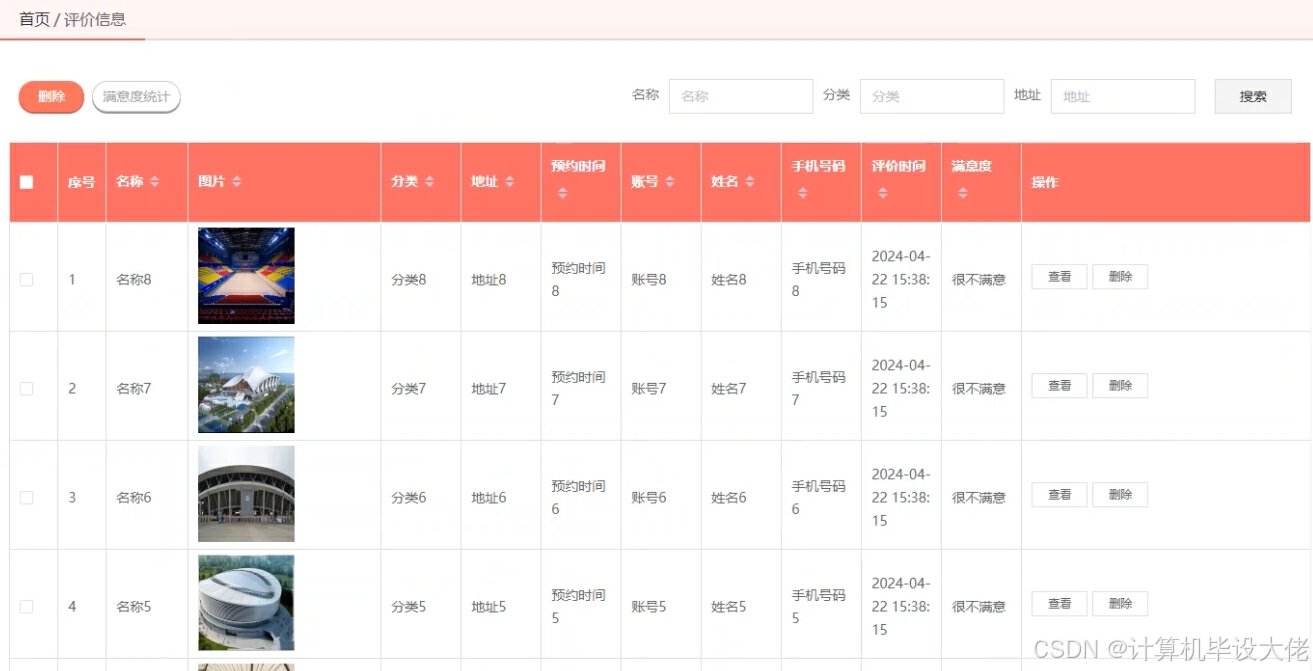The width and height of the screenshot is (1313, 671).
Task: Open the stadium entrance thumbnail for 名称6
Action: [x=246, y=494]
